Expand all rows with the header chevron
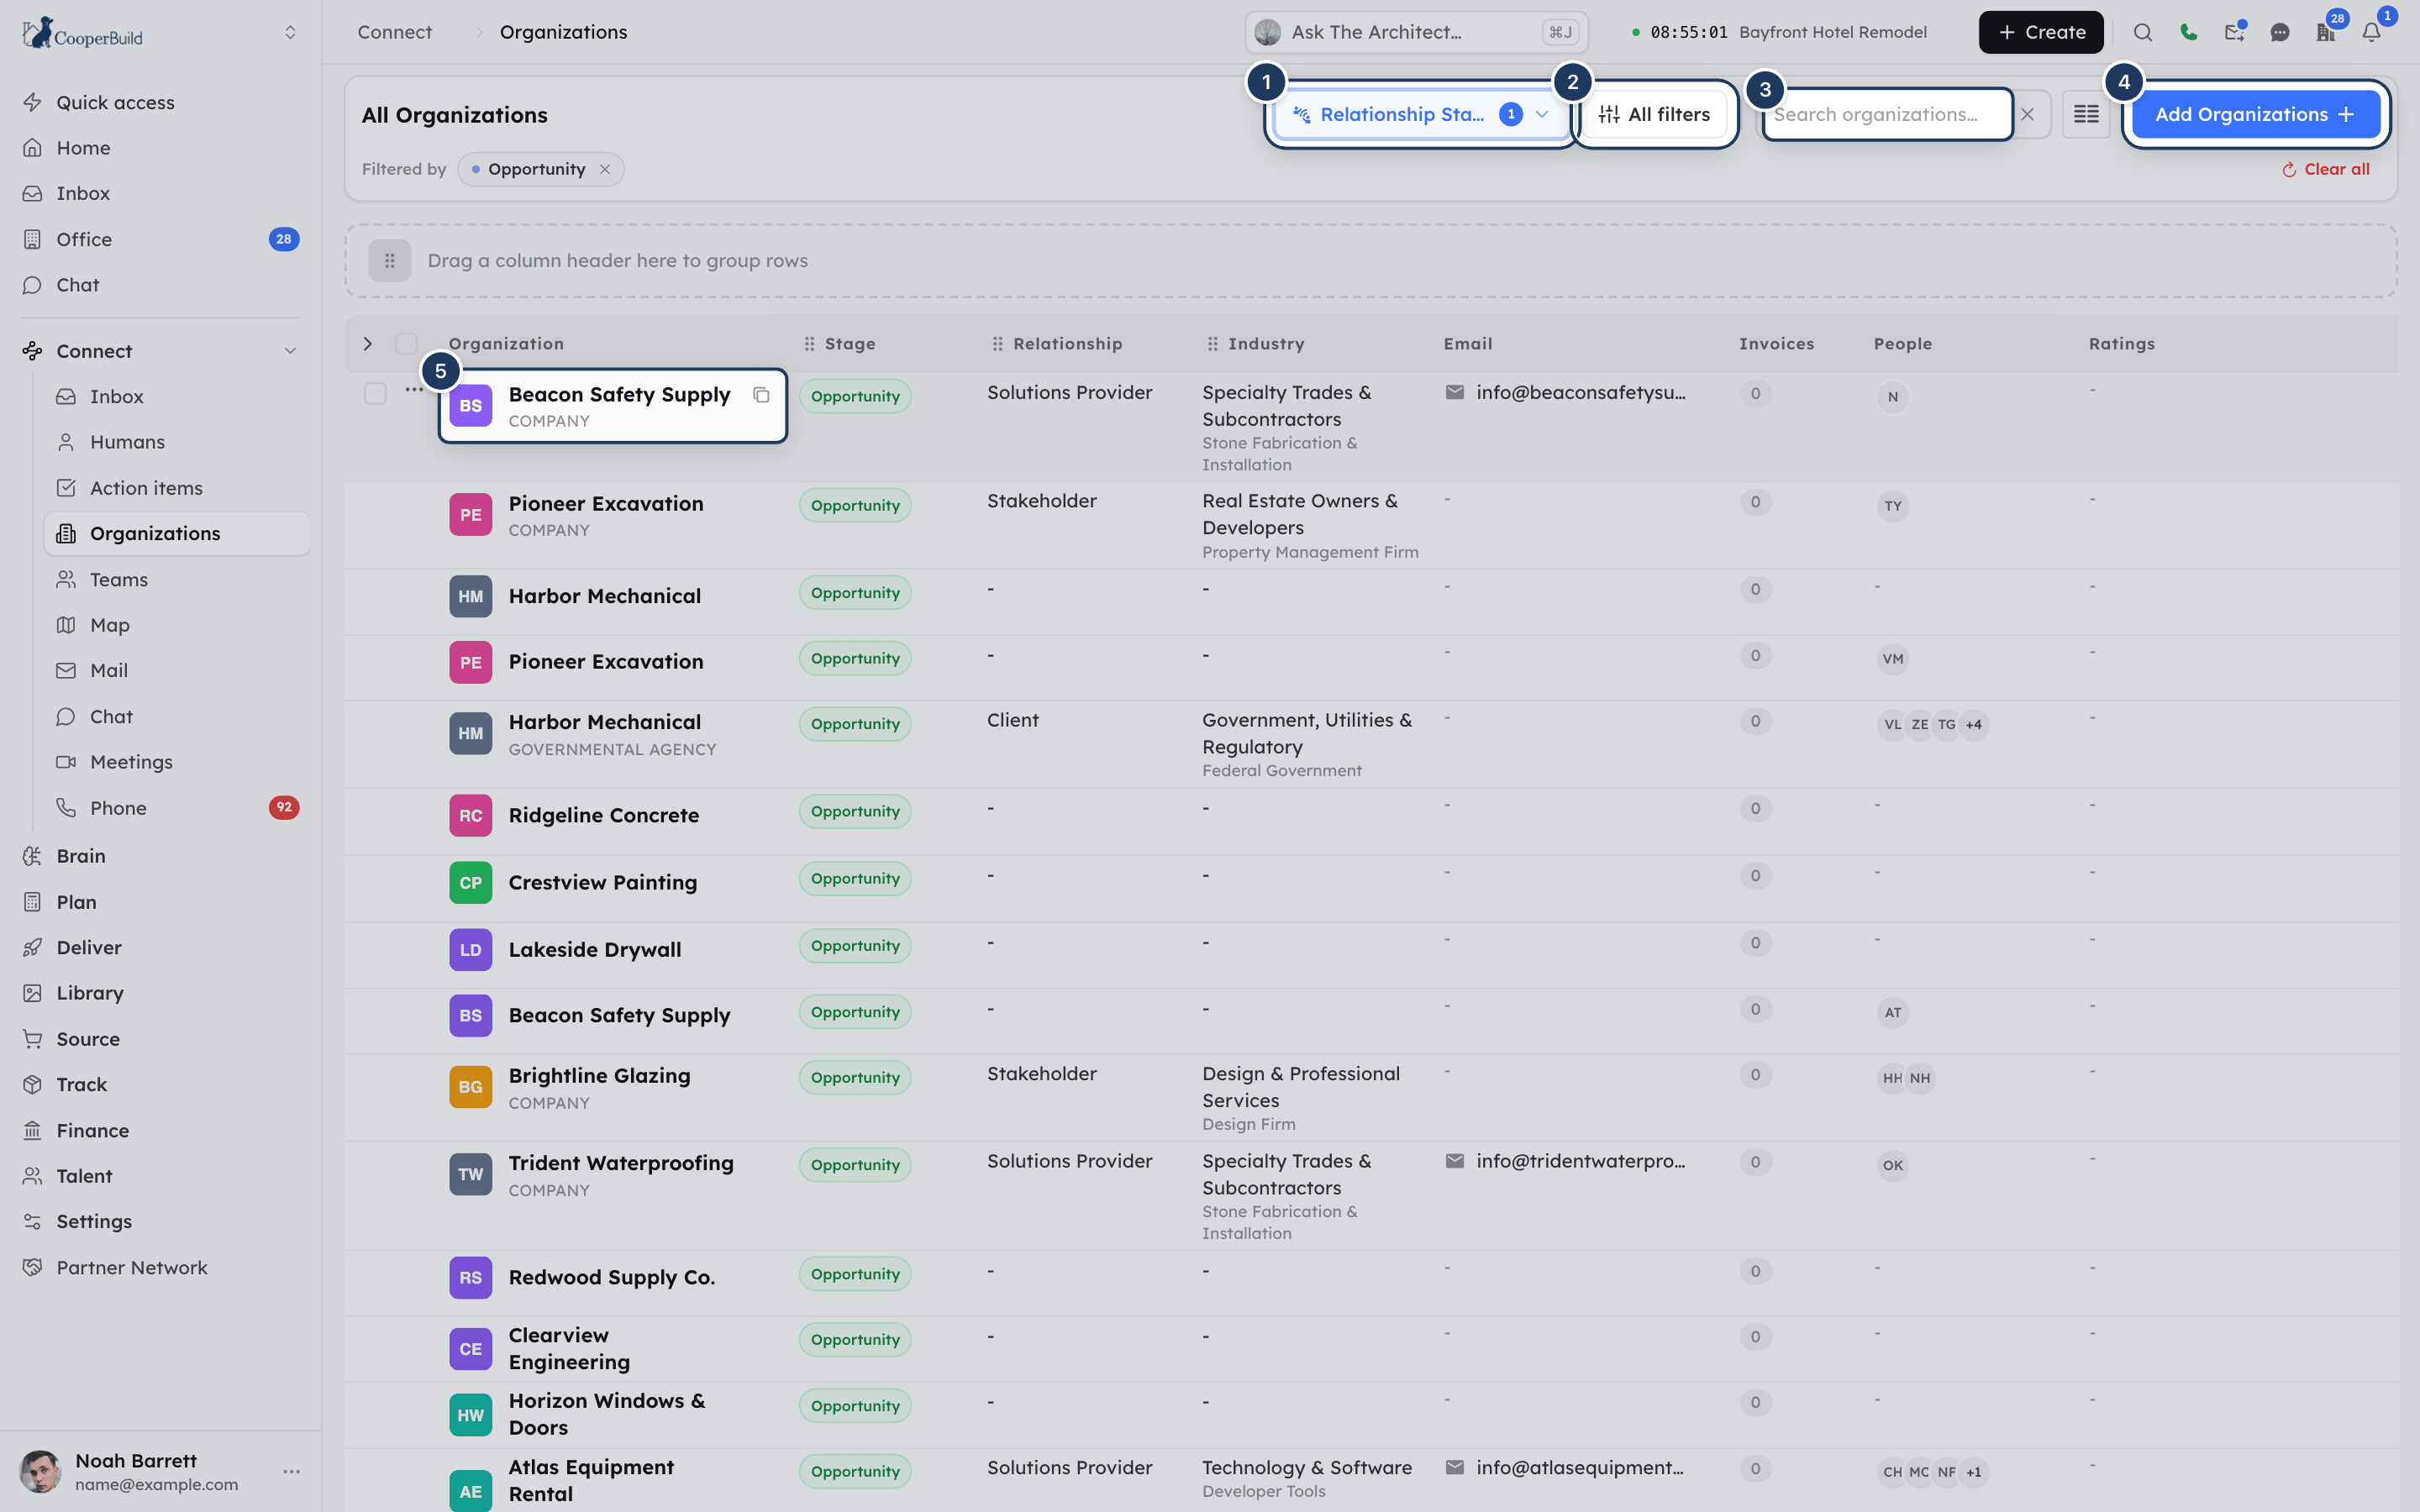The image size is (2420, 1512). 368,344
